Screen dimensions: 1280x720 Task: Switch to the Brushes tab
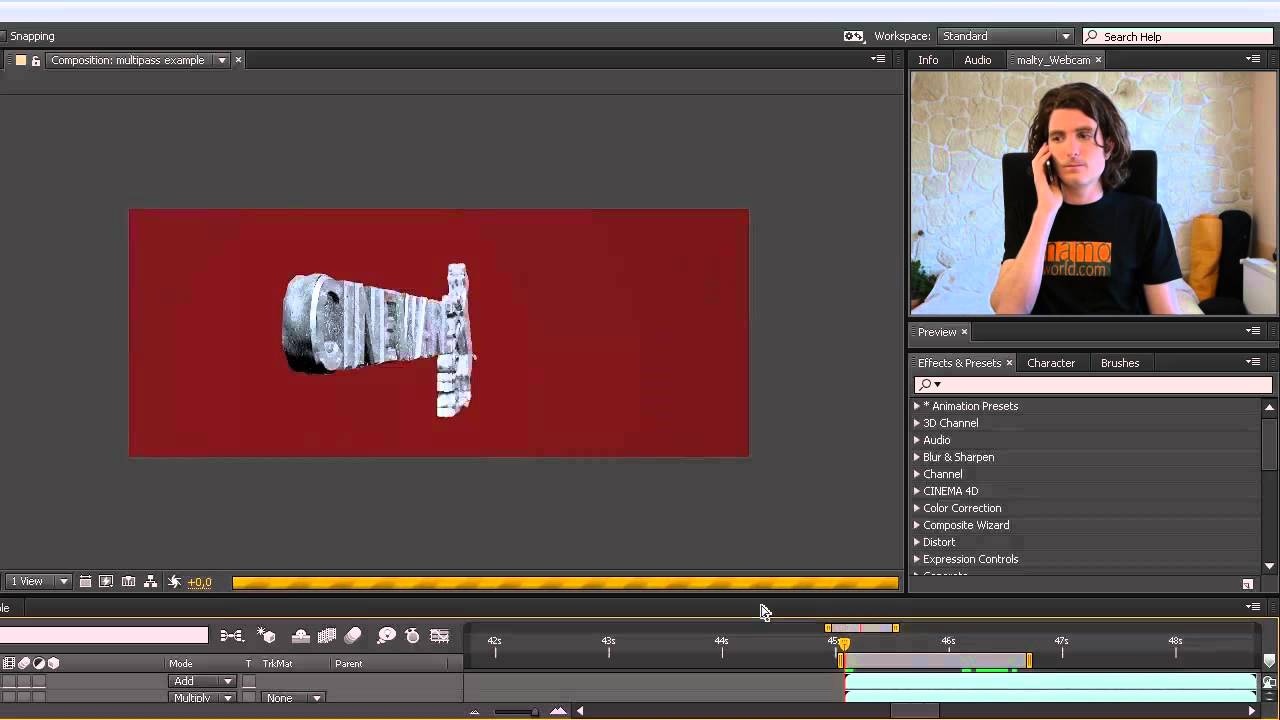1120,363
